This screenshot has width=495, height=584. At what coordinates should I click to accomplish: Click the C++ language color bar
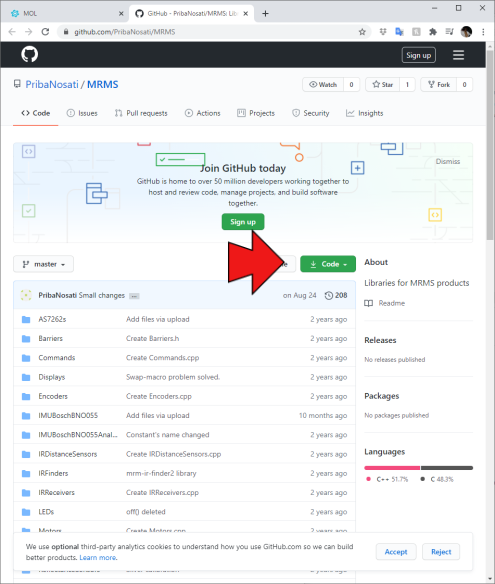coord(392,468)
